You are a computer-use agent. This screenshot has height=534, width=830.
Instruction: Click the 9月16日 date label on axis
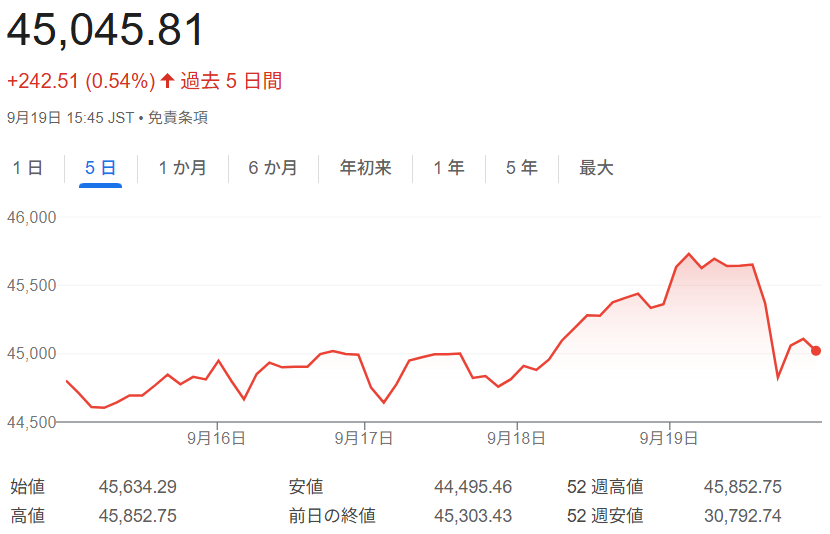pos(214,438)
